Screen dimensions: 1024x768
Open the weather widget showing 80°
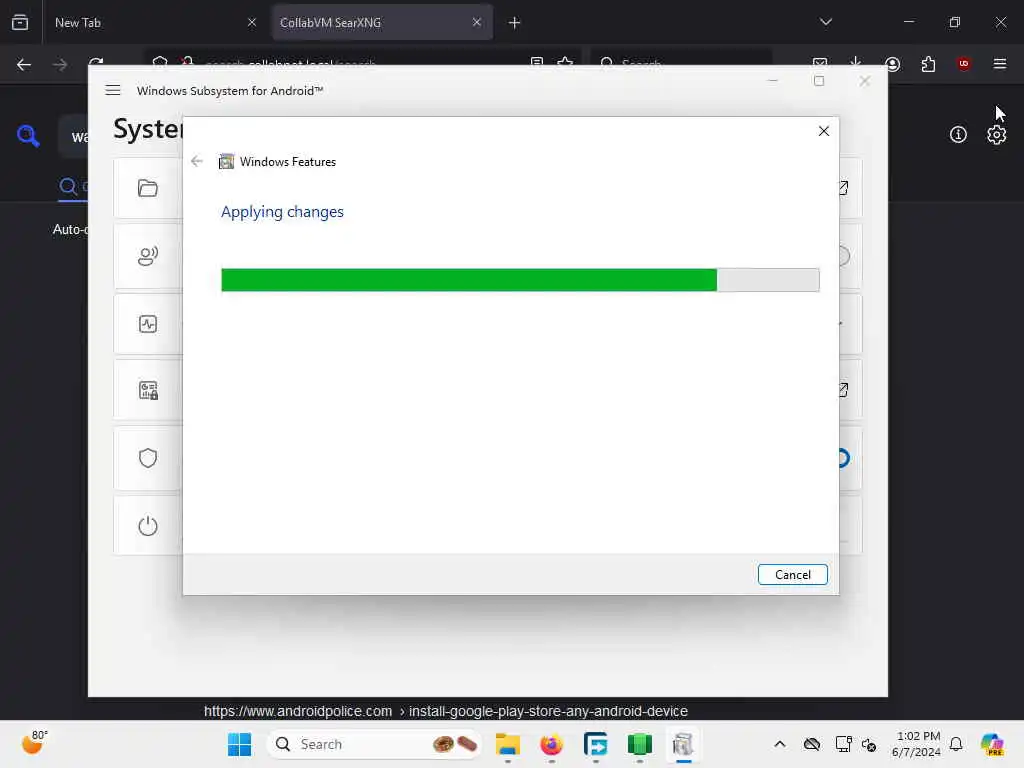pyautogui.click(x=34, y=743)
